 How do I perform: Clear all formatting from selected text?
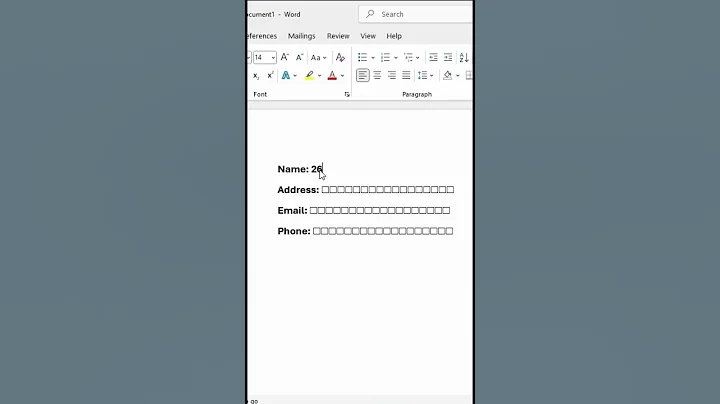click(x=340, y=57)
